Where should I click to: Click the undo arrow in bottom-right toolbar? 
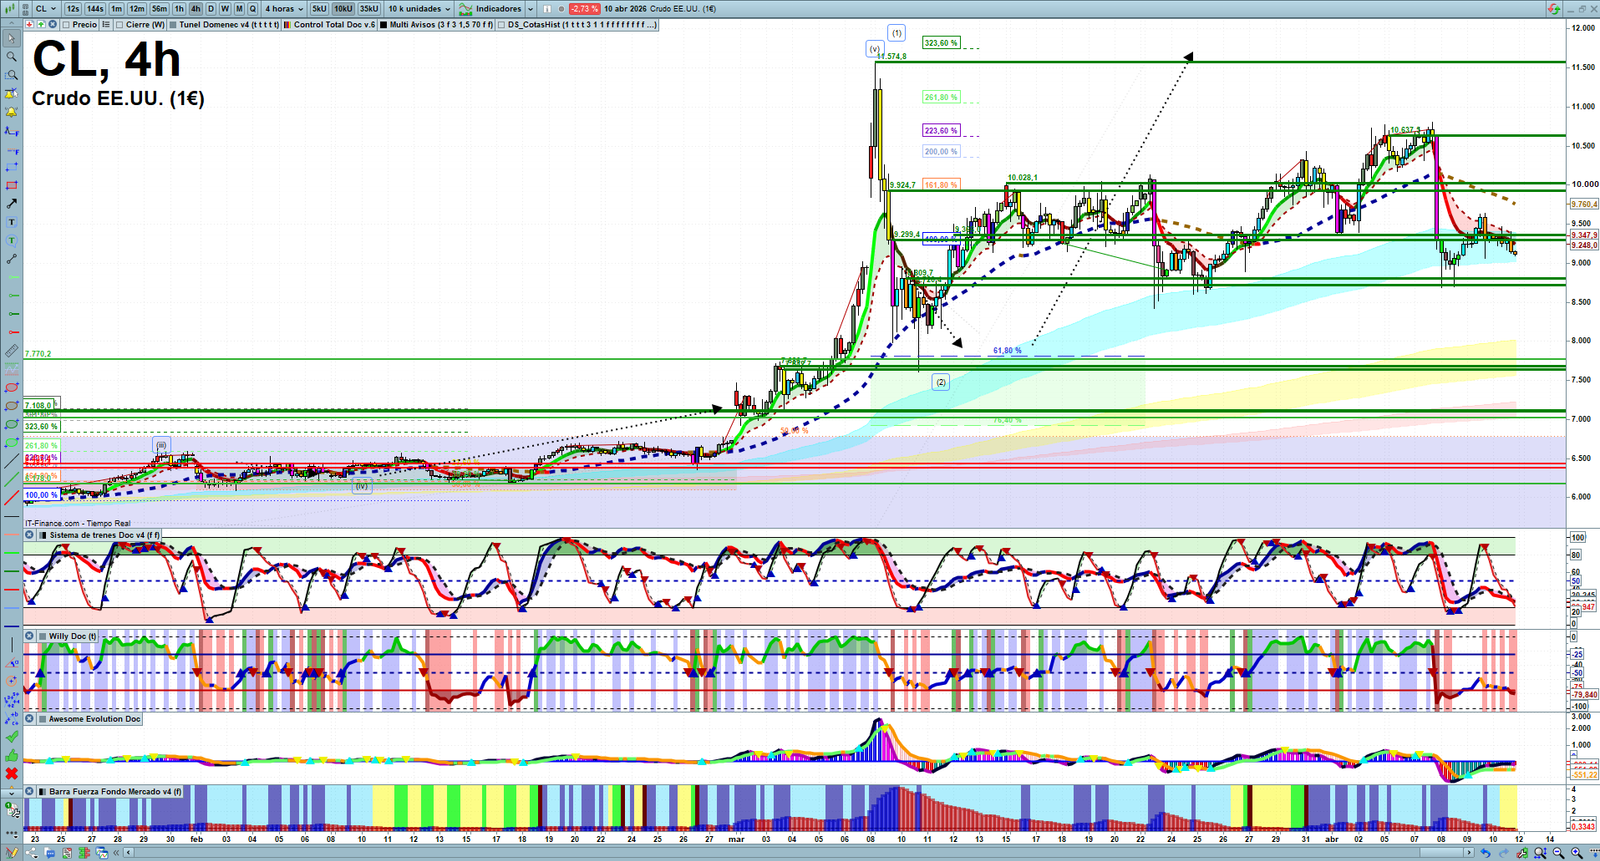click(x=1485, y=853)
